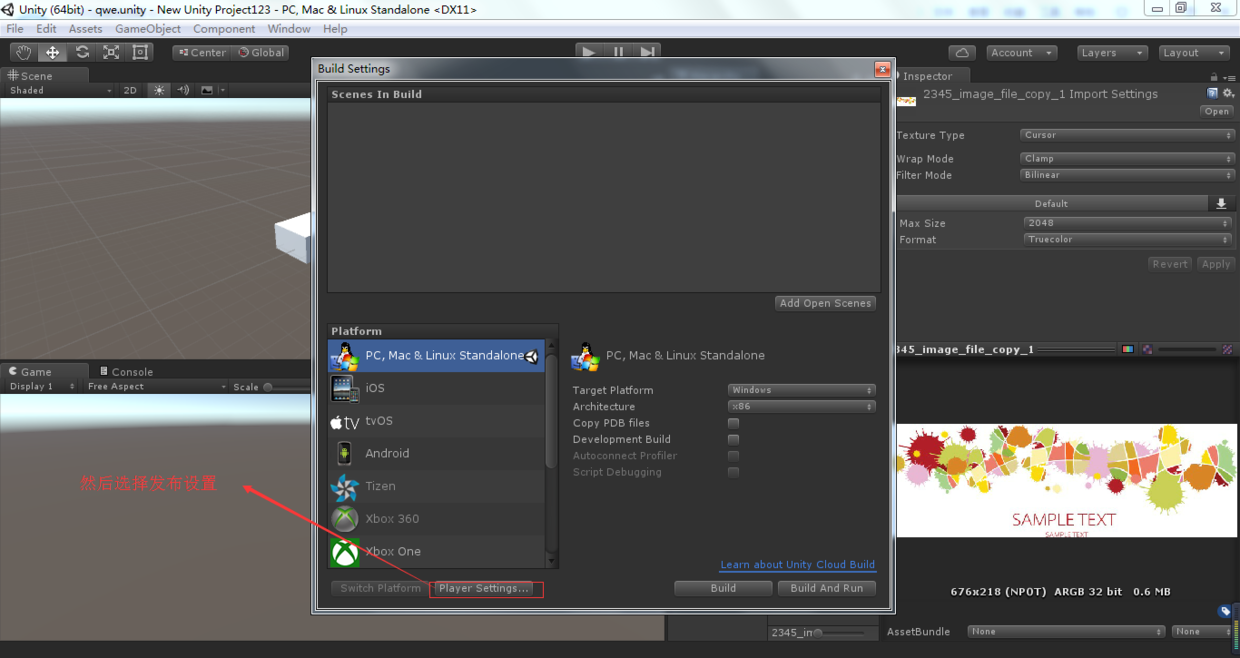
Task: Select the Rotate tool icon
Action: (82, 53)
